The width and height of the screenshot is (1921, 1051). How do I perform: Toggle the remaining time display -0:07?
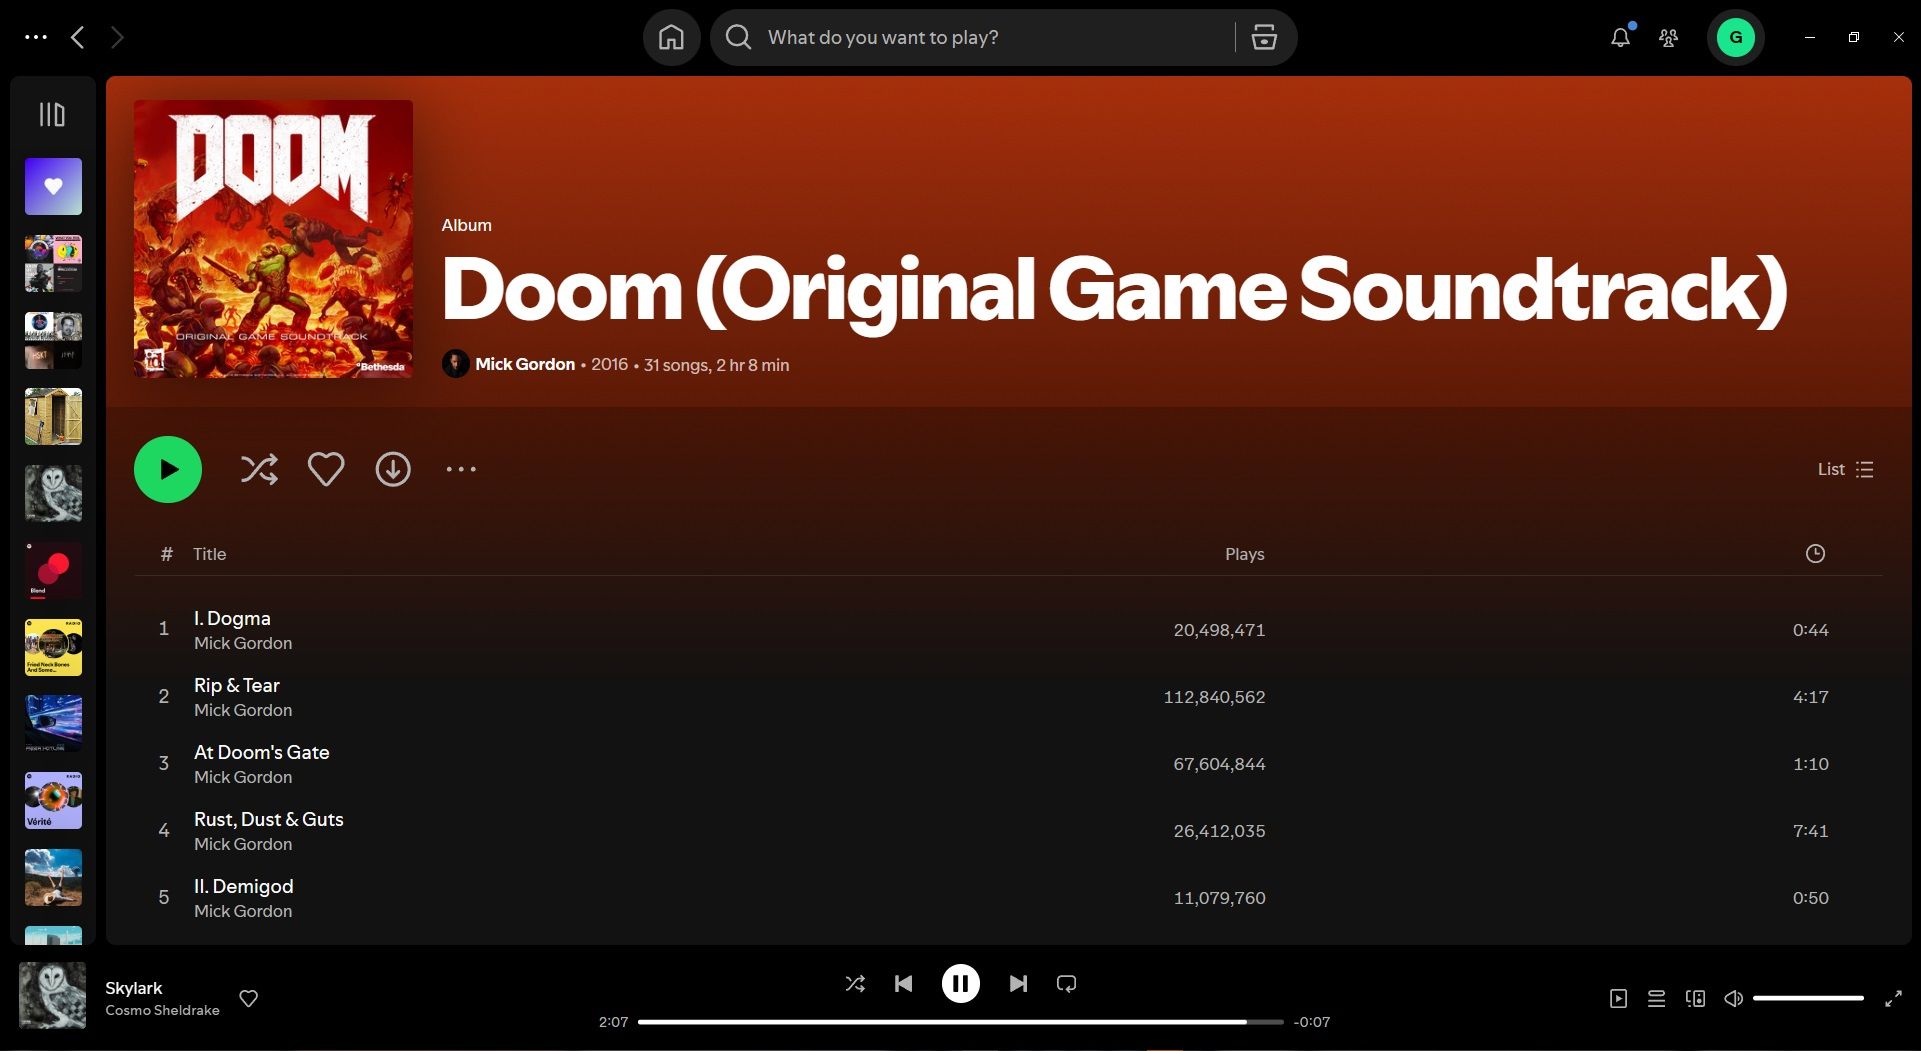click(1312, 1022)
